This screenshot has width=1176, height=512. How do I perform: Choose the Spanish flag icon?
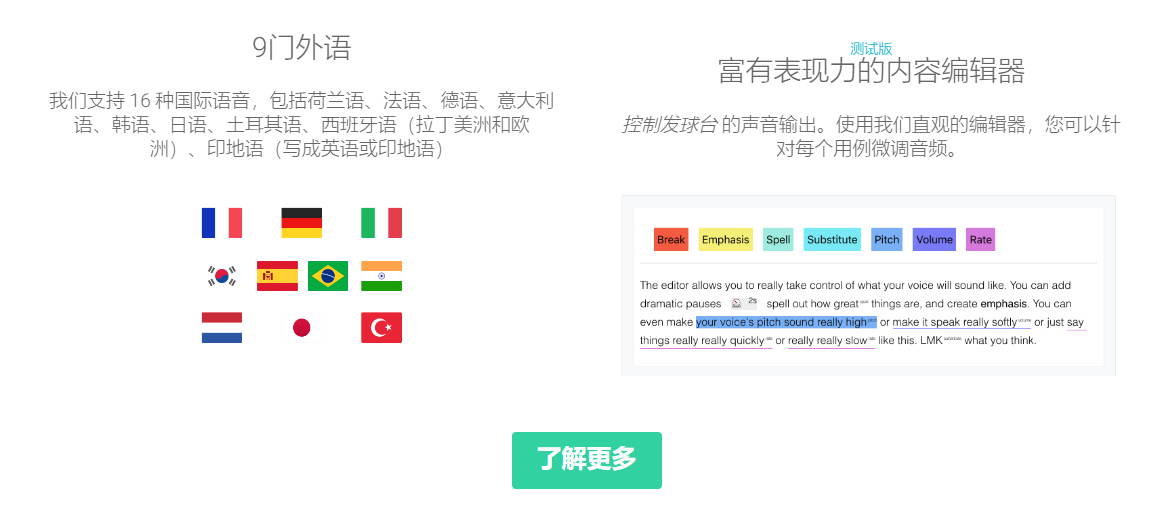(277, 275)
